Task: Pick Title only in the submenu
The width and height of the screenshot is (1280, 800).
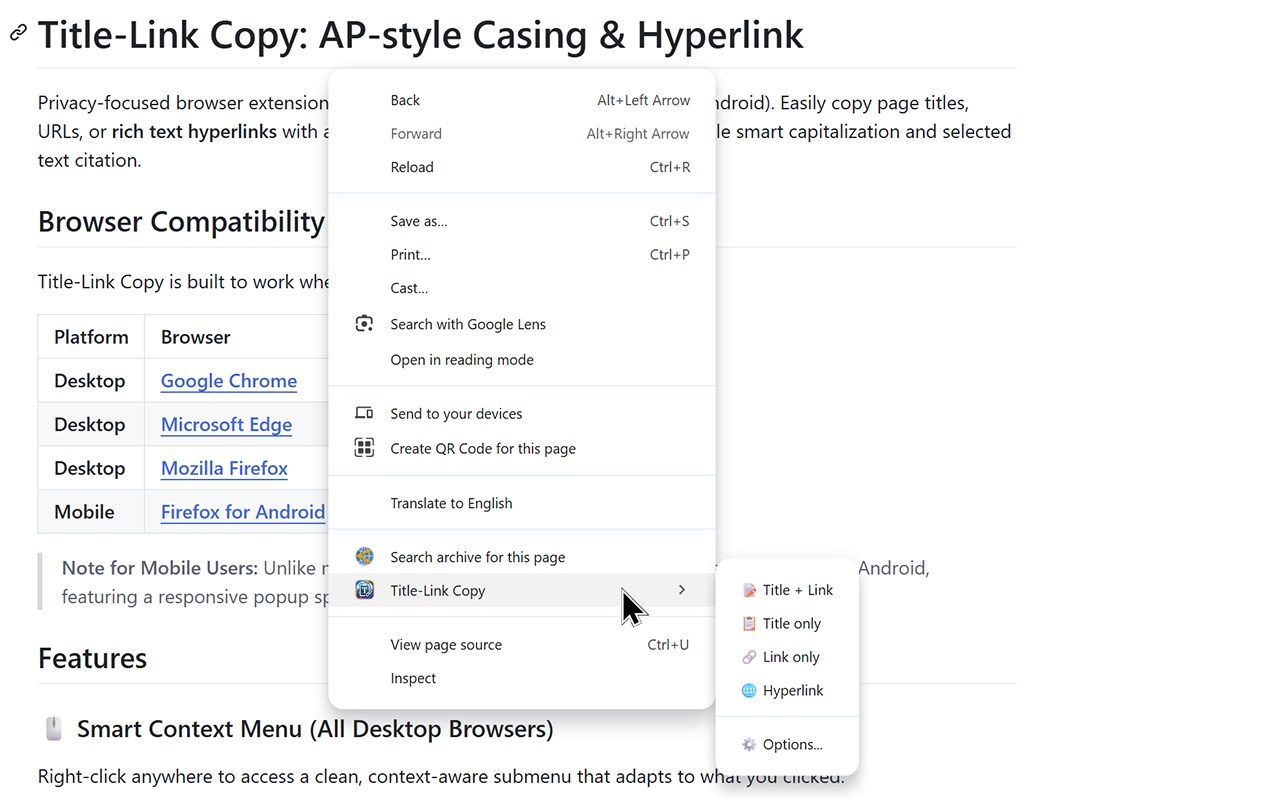Action: pos(787,623)
